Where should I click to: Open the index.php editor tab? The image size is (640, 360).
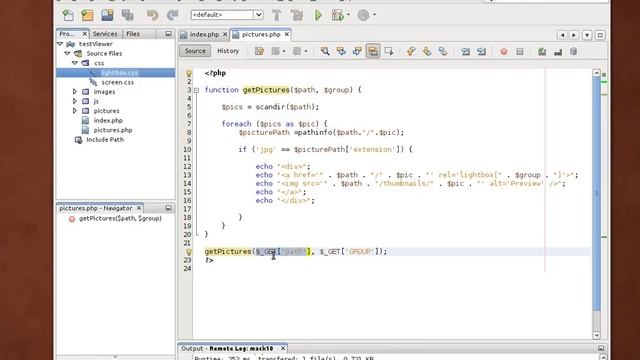(x=204, y=35)
